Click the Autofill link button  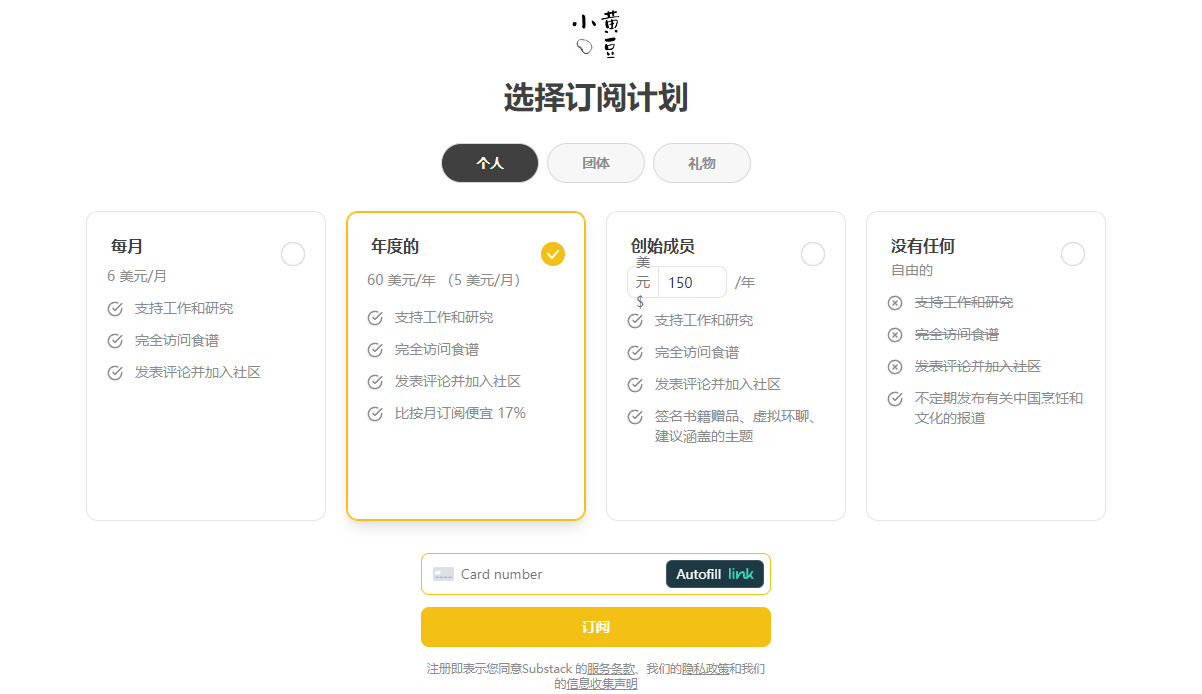tap(715, 574)
